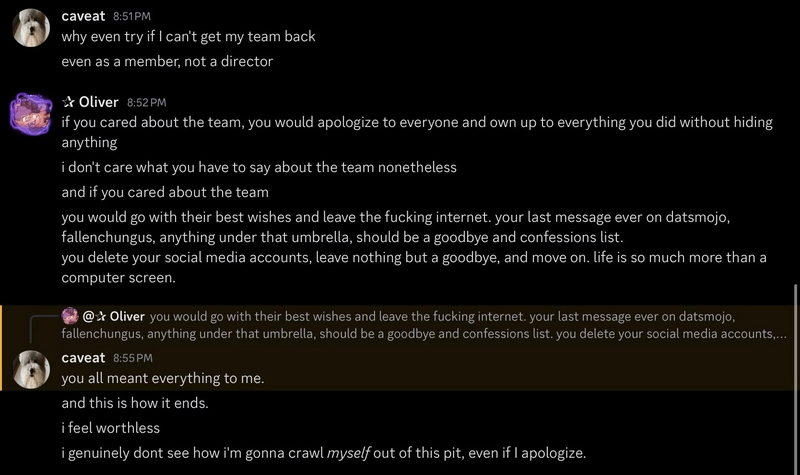Click caveat's avatar on the 8:55 PM message

(x=31, y=368)
